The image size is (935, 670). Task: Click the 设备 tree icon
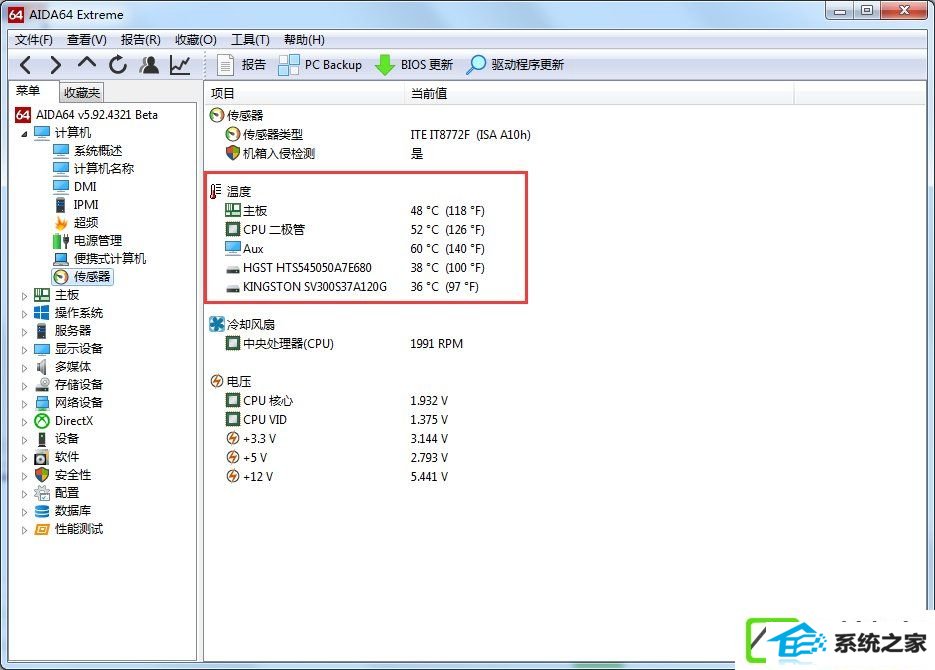42,439
